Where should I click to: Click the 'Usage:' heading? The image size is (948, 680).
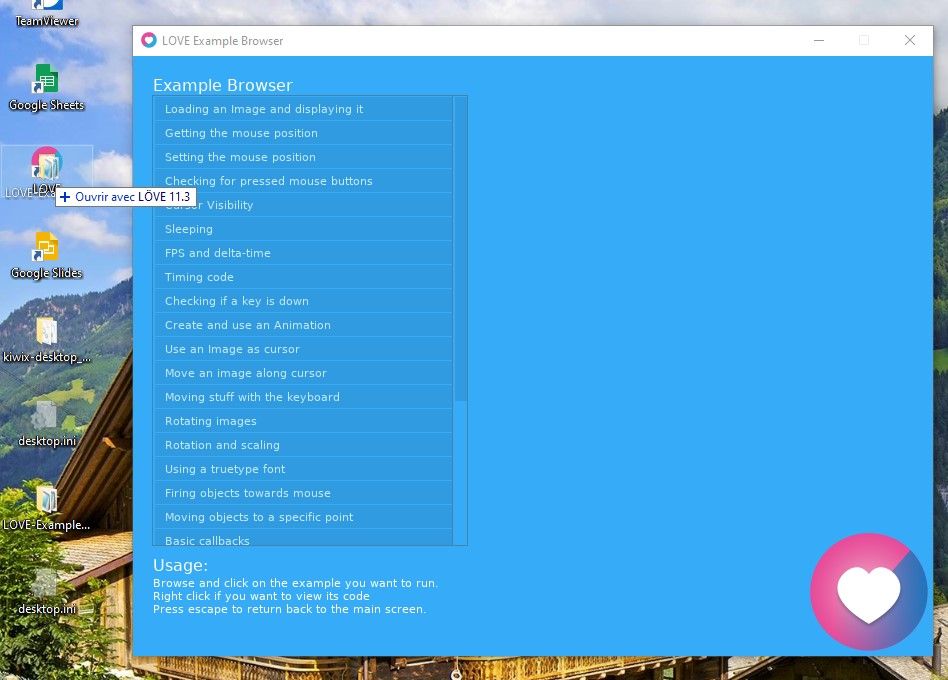180,565
